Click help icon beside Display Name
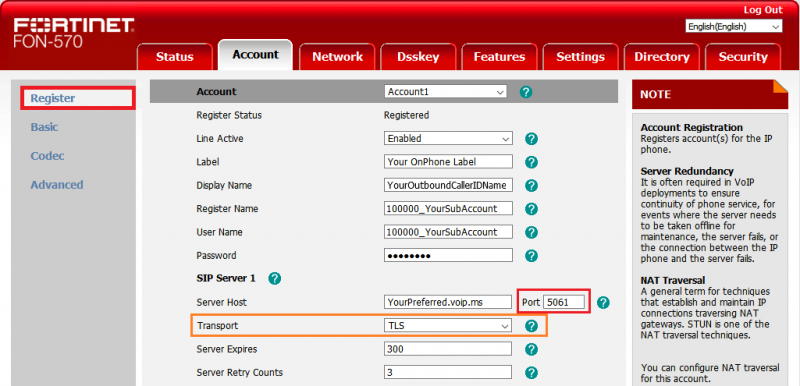 pyautogui.click(x=531, y=186)
